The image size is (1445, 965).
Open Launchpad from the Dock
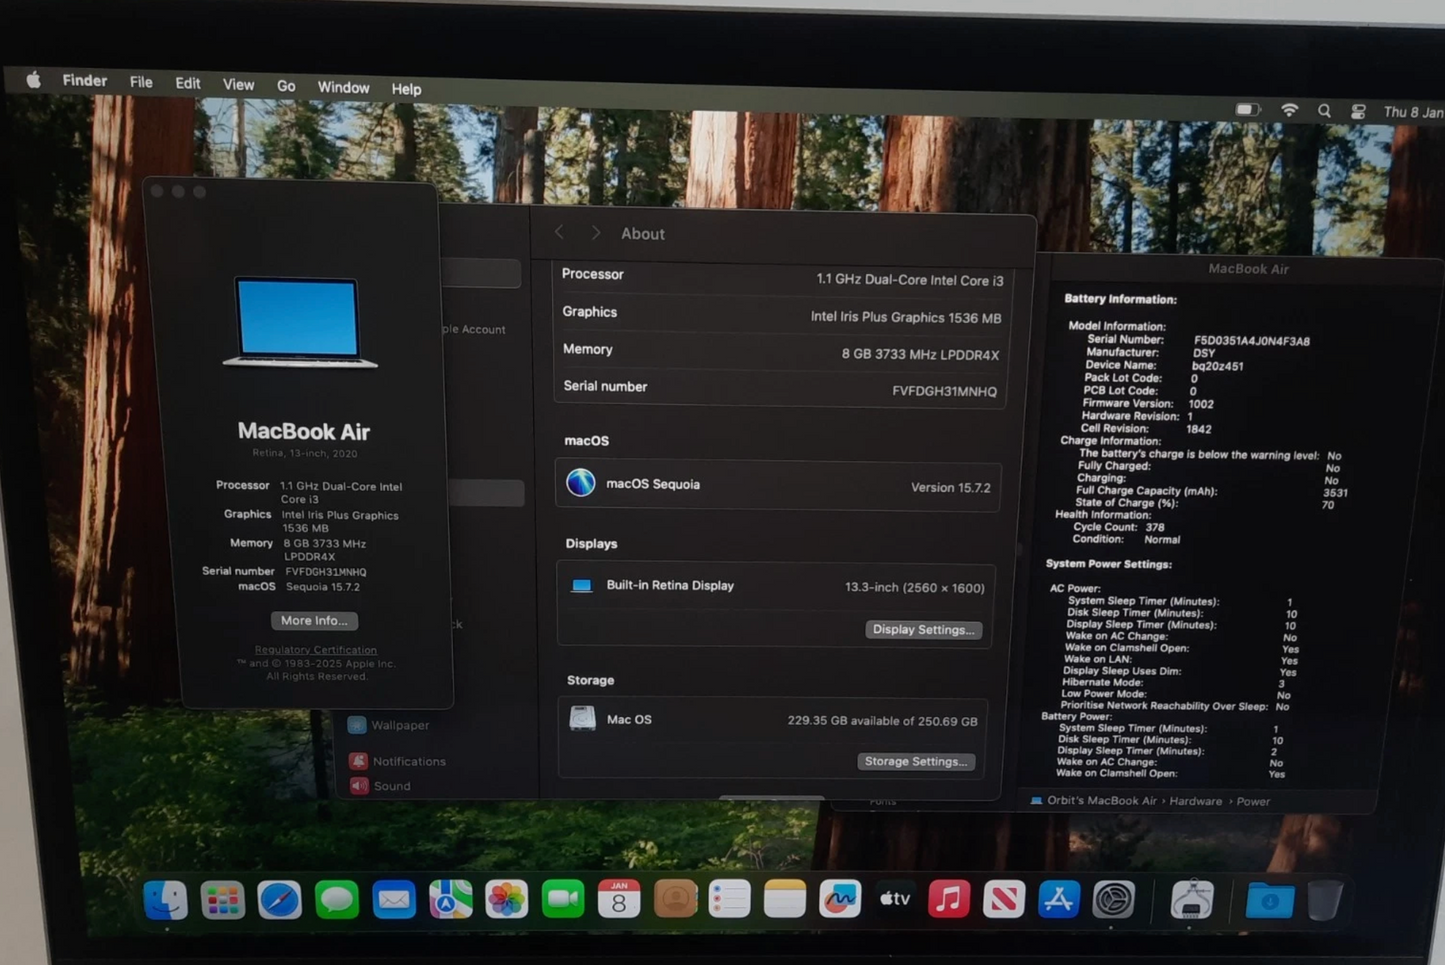pos(222,900)
